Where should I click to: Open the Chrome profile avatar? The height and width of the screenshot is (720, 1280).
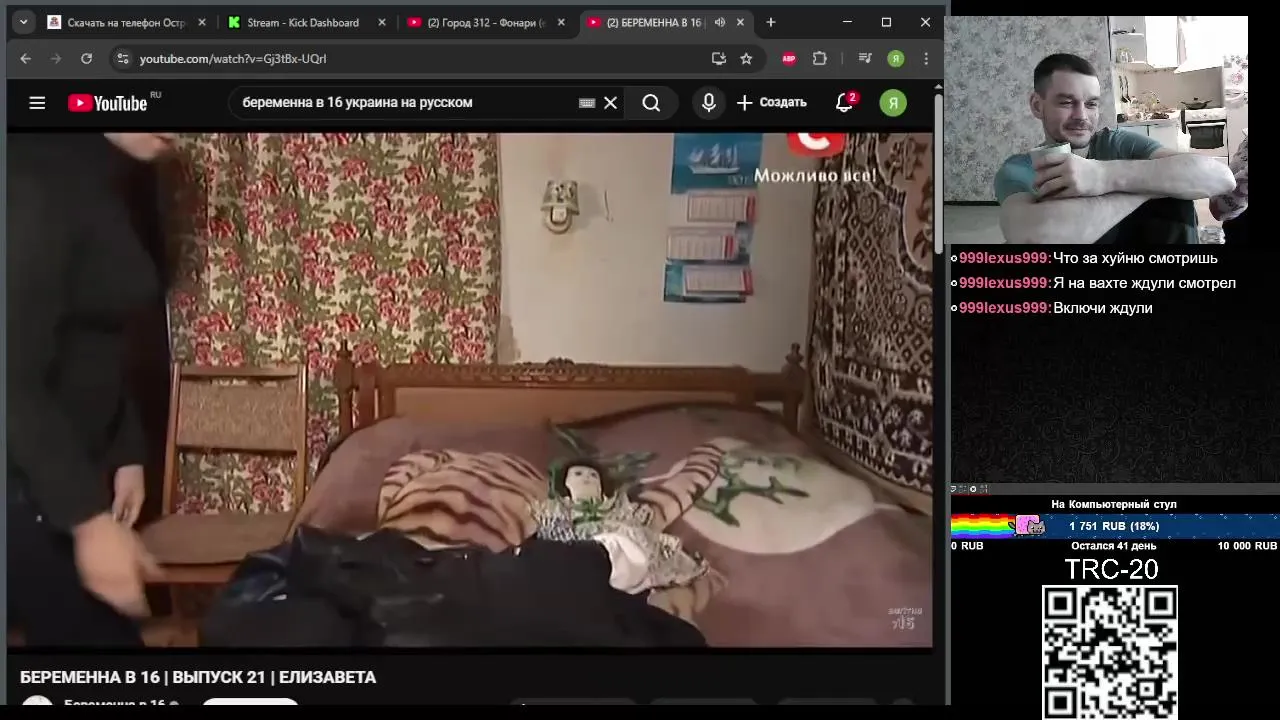point(896,59)
